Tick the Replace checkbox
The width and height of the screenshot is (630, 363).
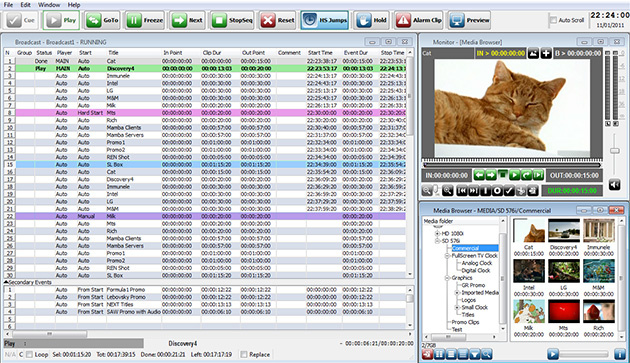(243, 355)
